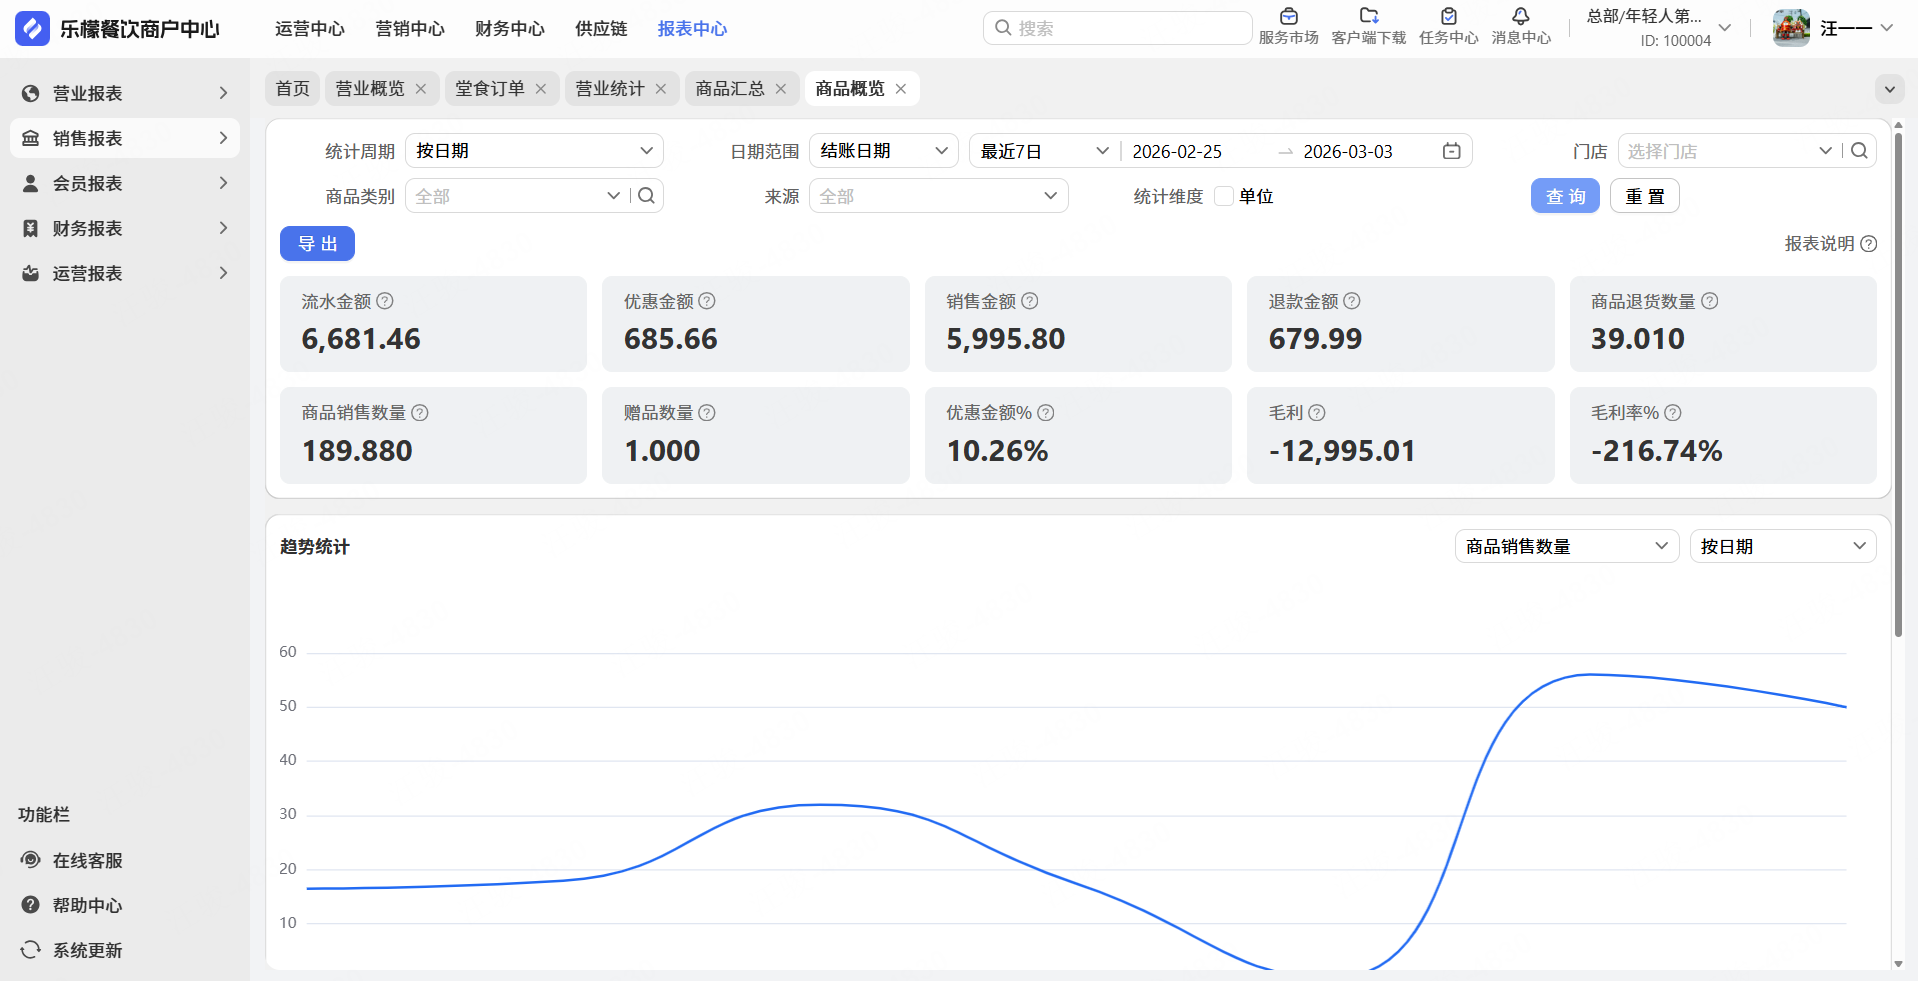
Task: Click the search icon beside 商品类别
Action: point(646,196)
